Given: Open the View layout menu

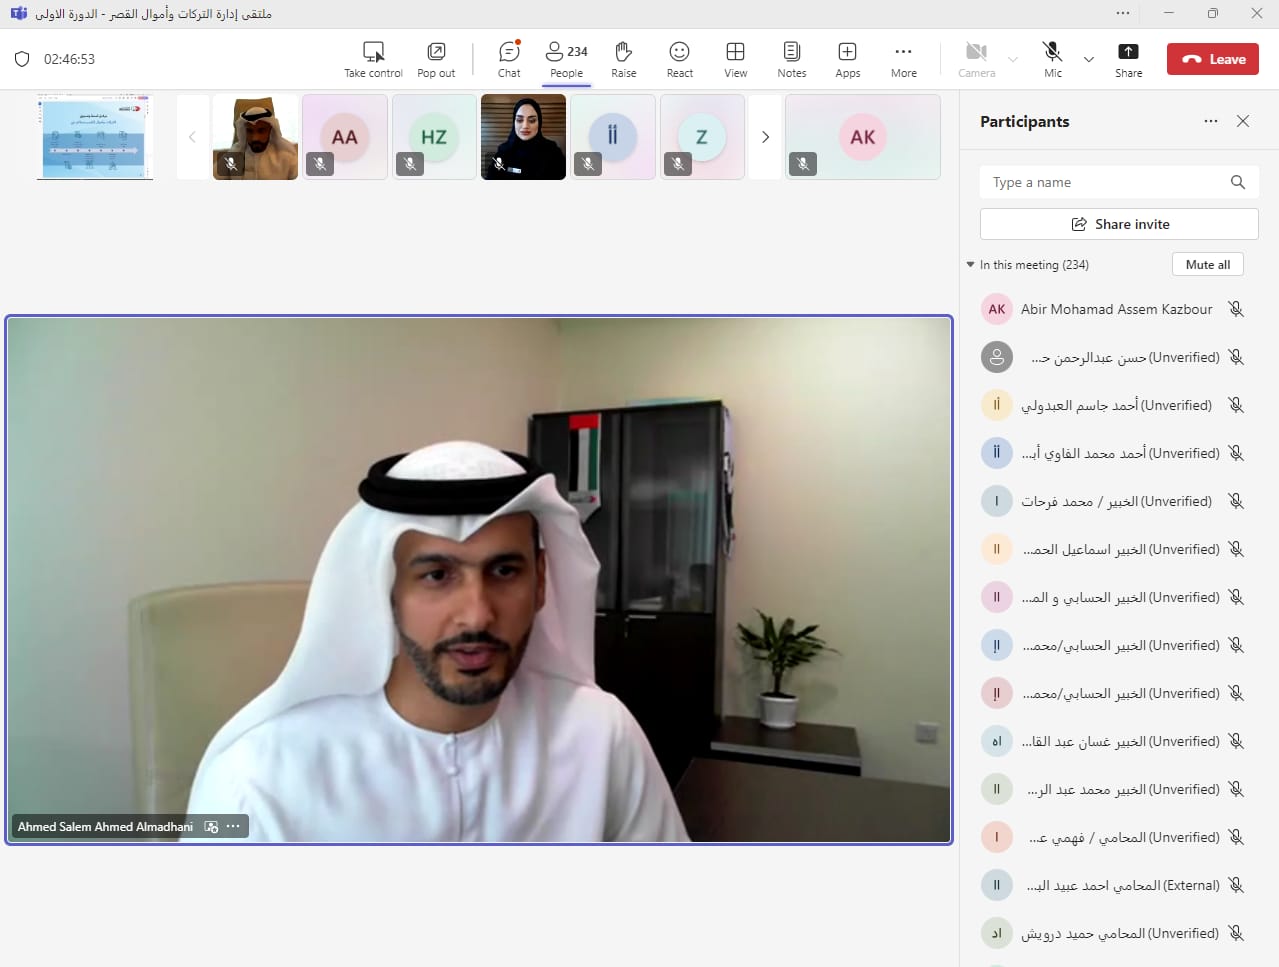Looking at the screenshot, I should point(735,59).
